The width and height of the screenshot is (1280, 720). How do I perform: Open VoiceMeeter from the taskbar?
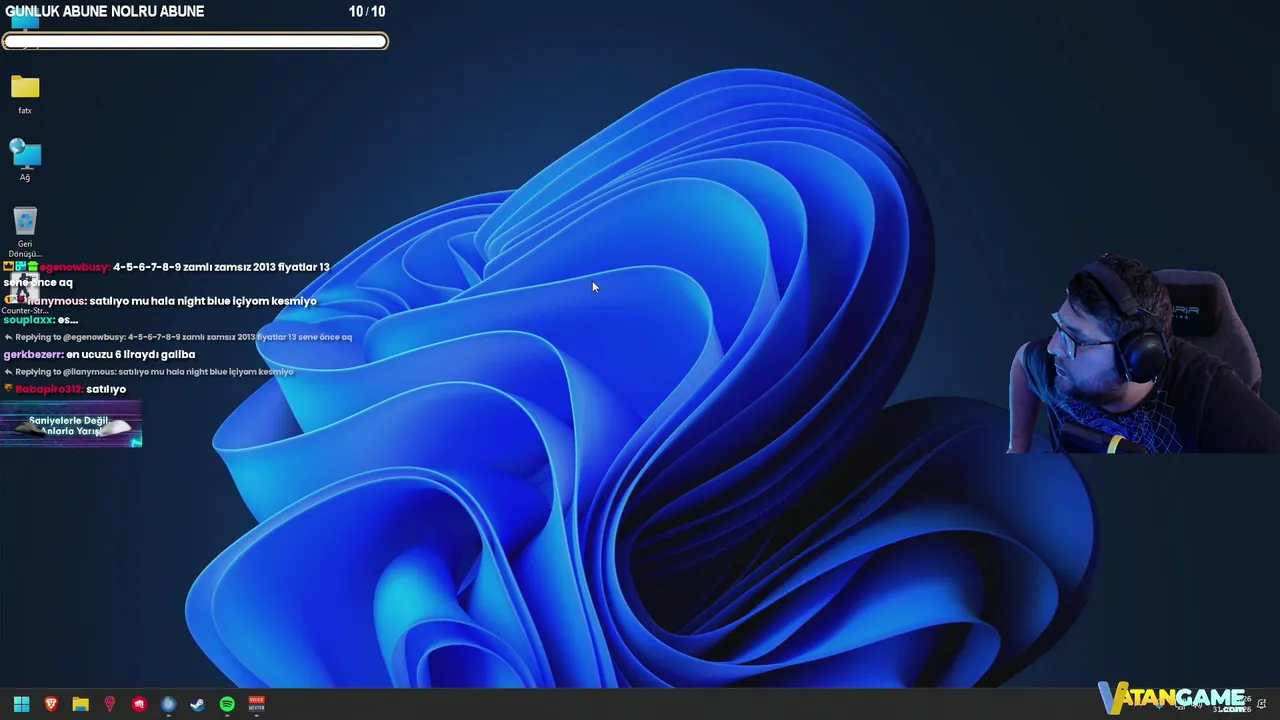(256, 704)
